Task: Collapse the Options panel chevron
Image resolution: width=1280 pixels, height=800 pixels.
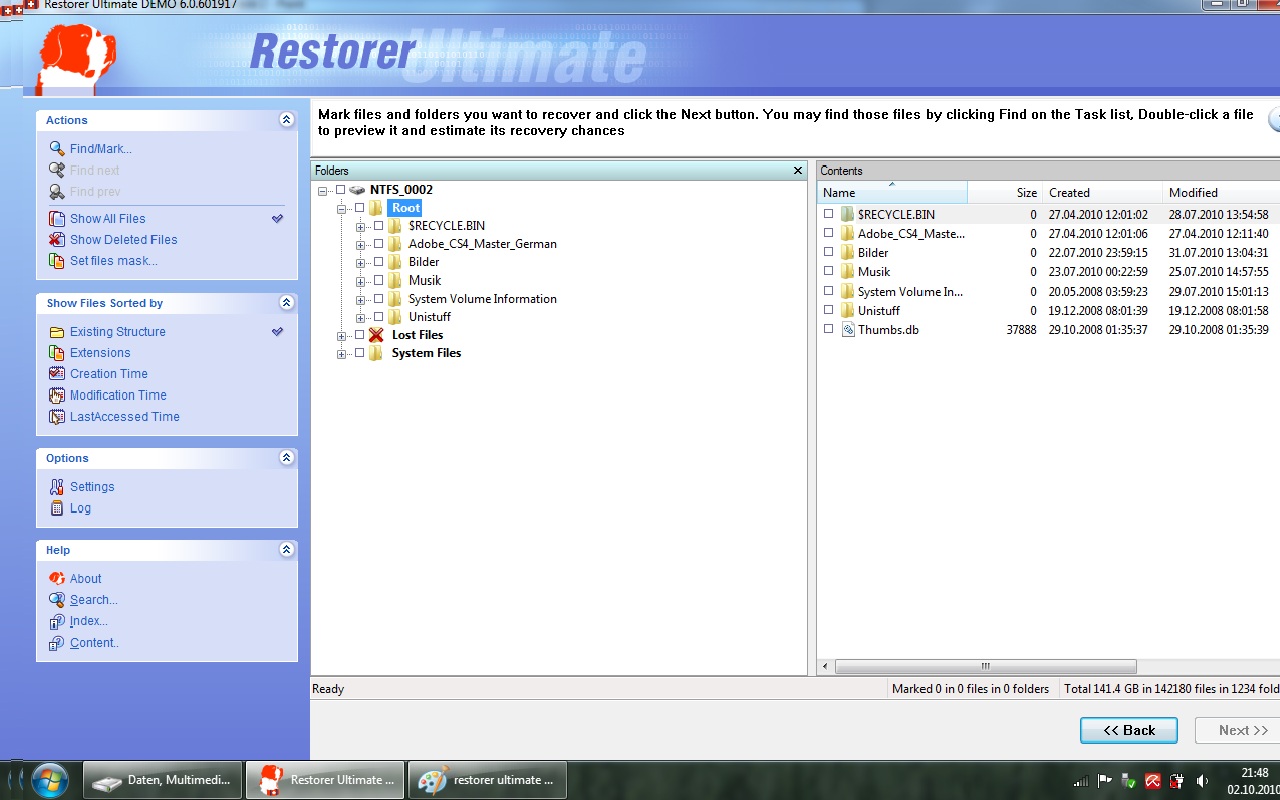Action: pyautogui.click(x=286, y=458)
